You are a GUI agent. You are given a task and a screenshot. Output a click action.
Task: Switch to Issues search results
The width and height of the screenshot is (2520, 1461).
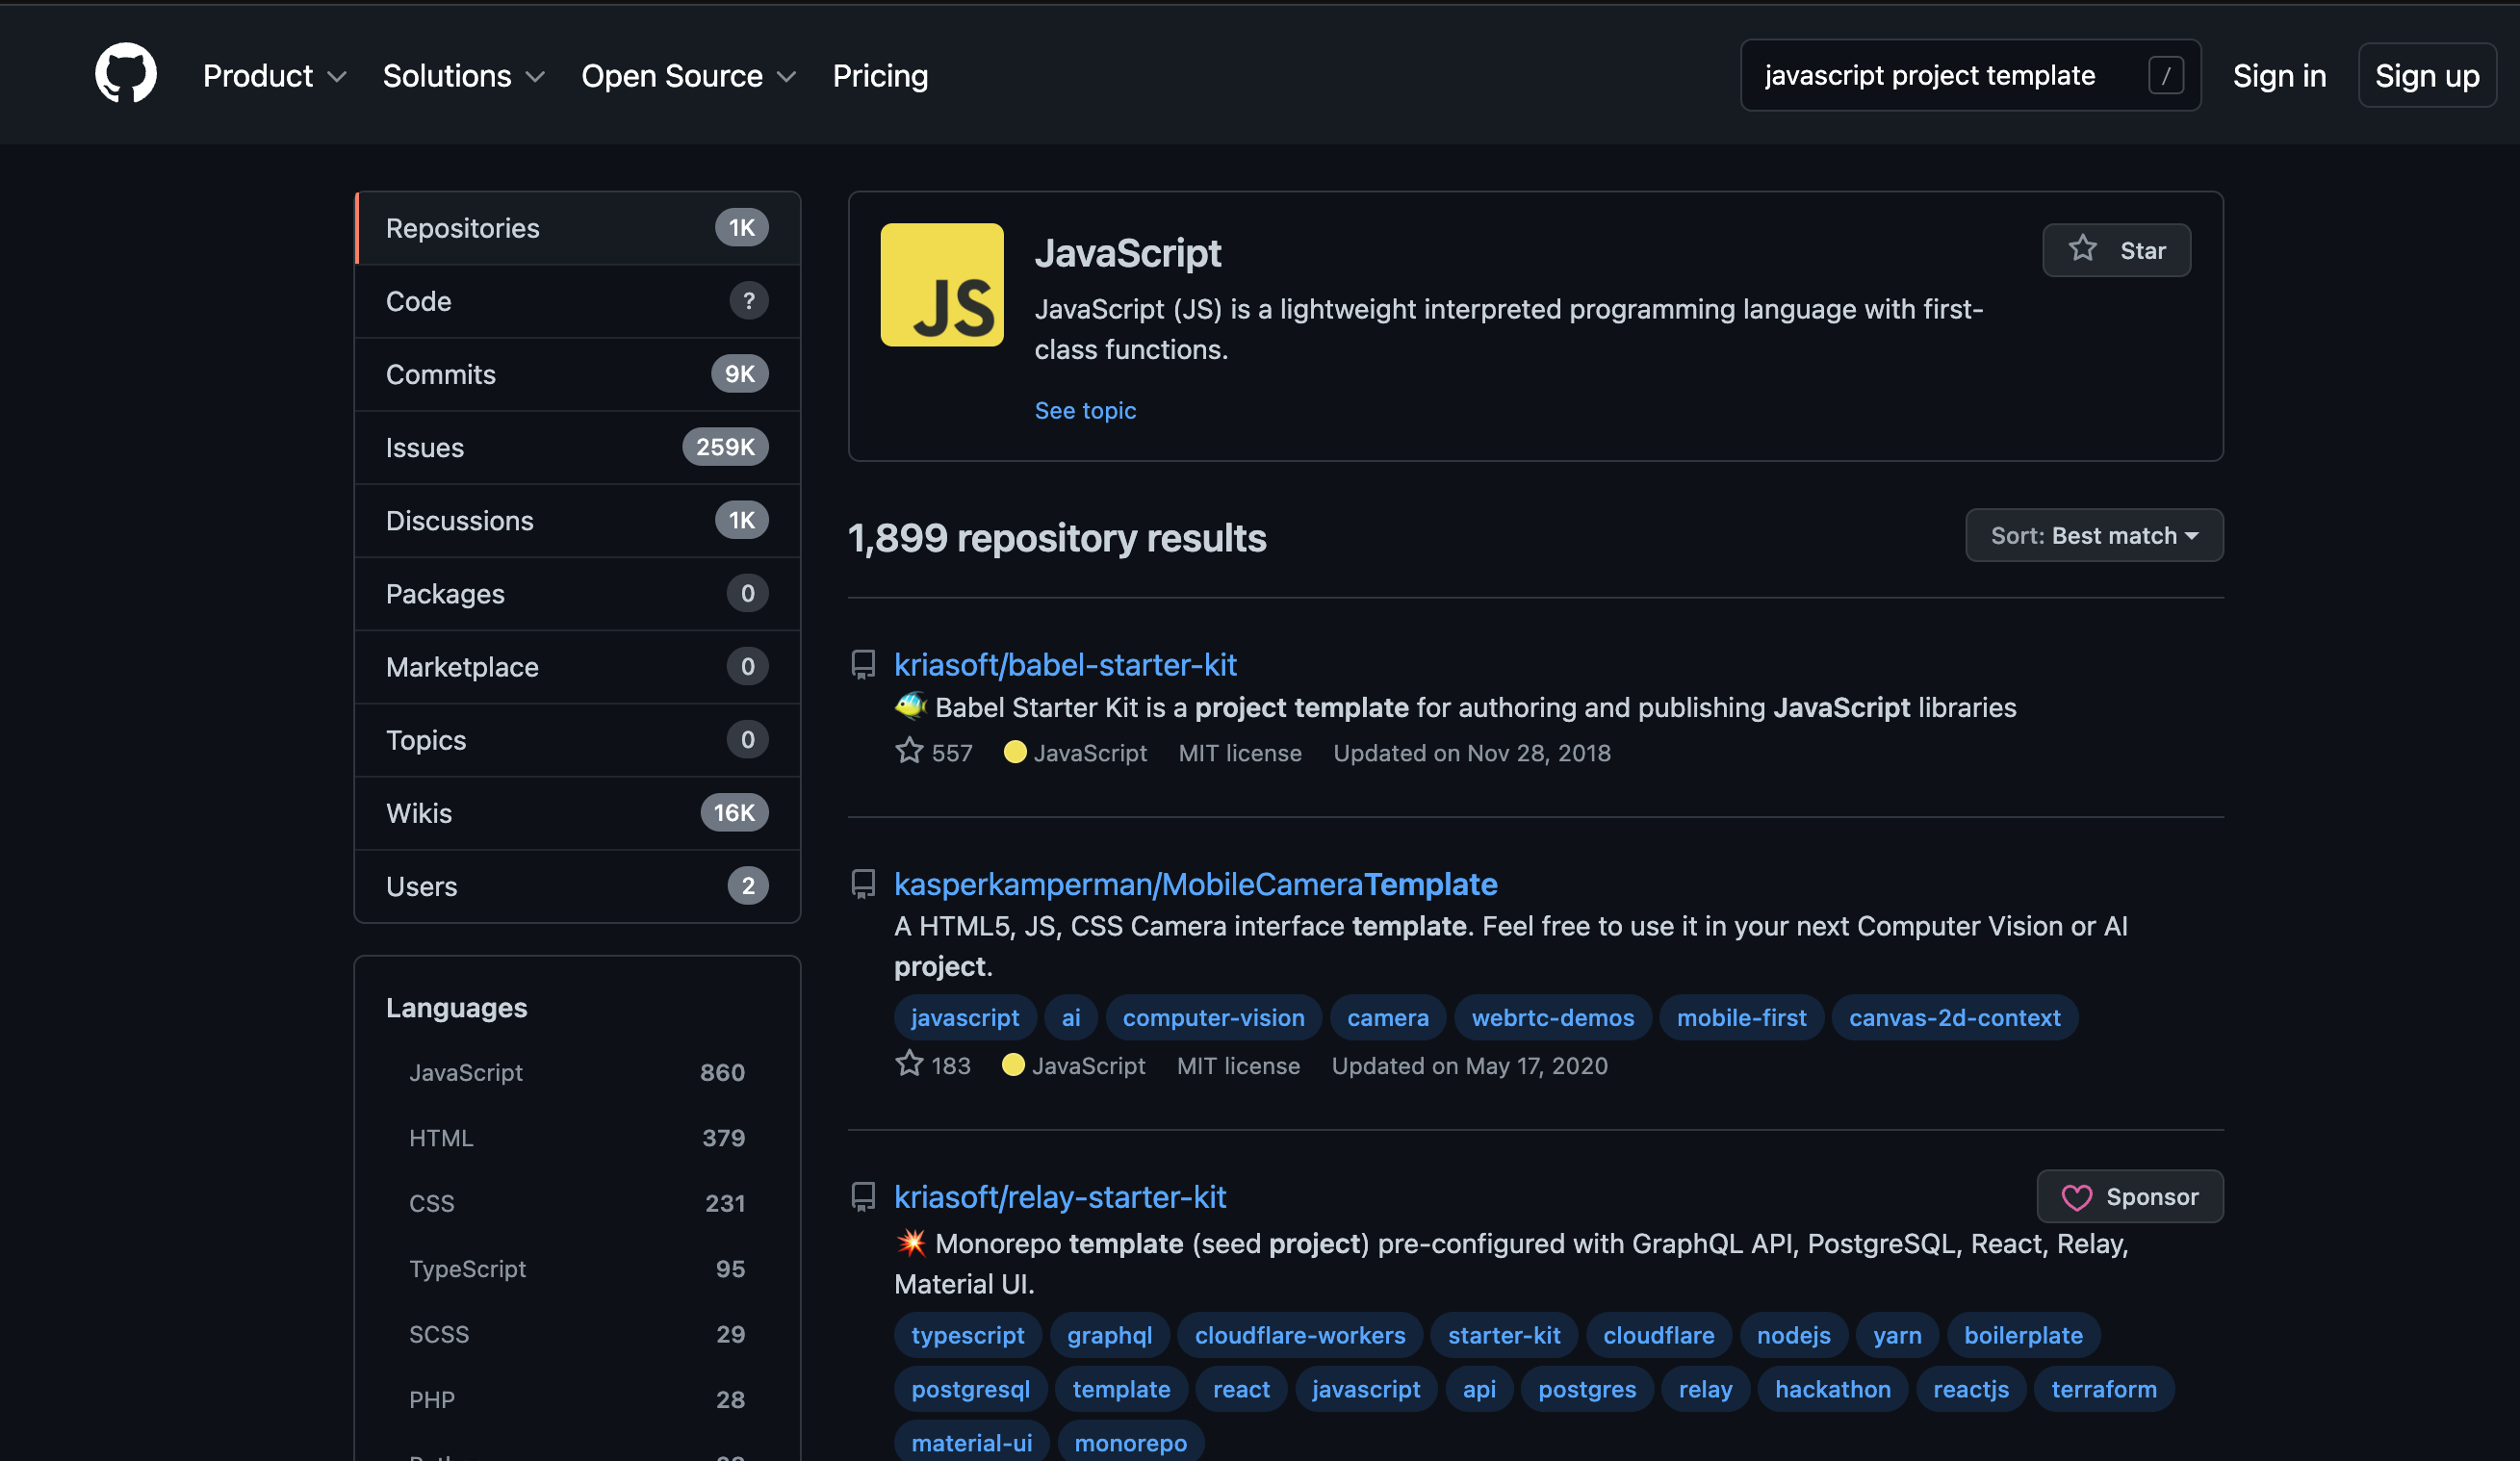tap(577, 447)
